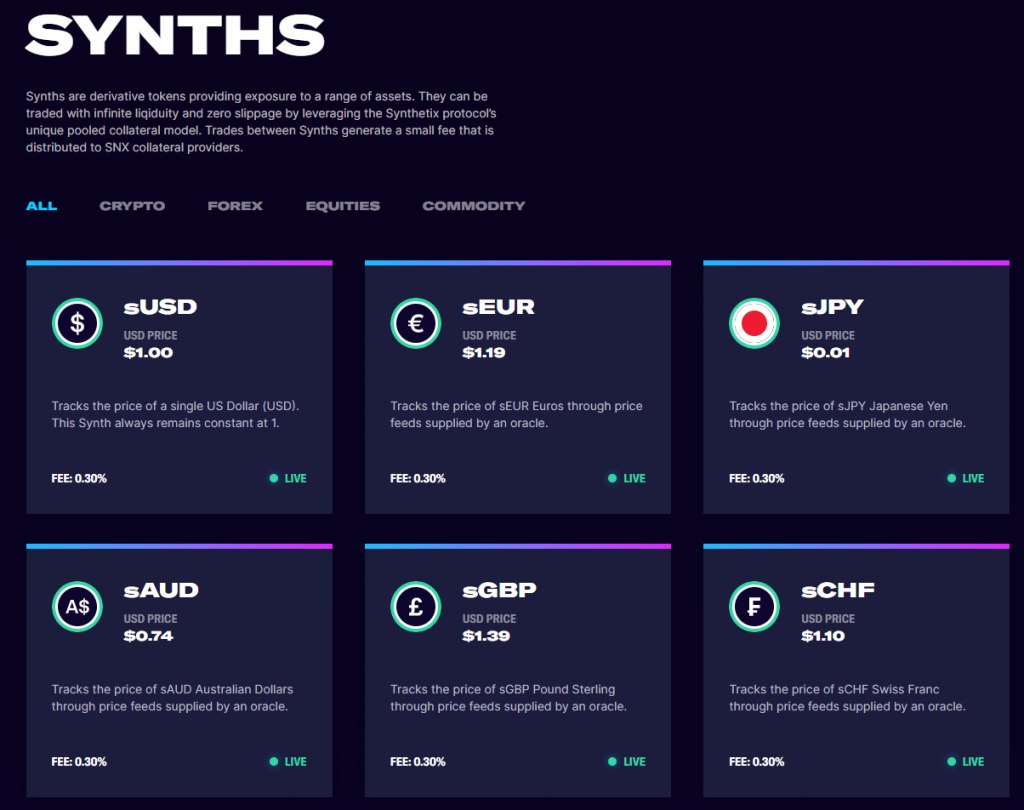1024x810 pixels.
Task: Click the LIVE status text on sJPY card
Action: [973, 478]
